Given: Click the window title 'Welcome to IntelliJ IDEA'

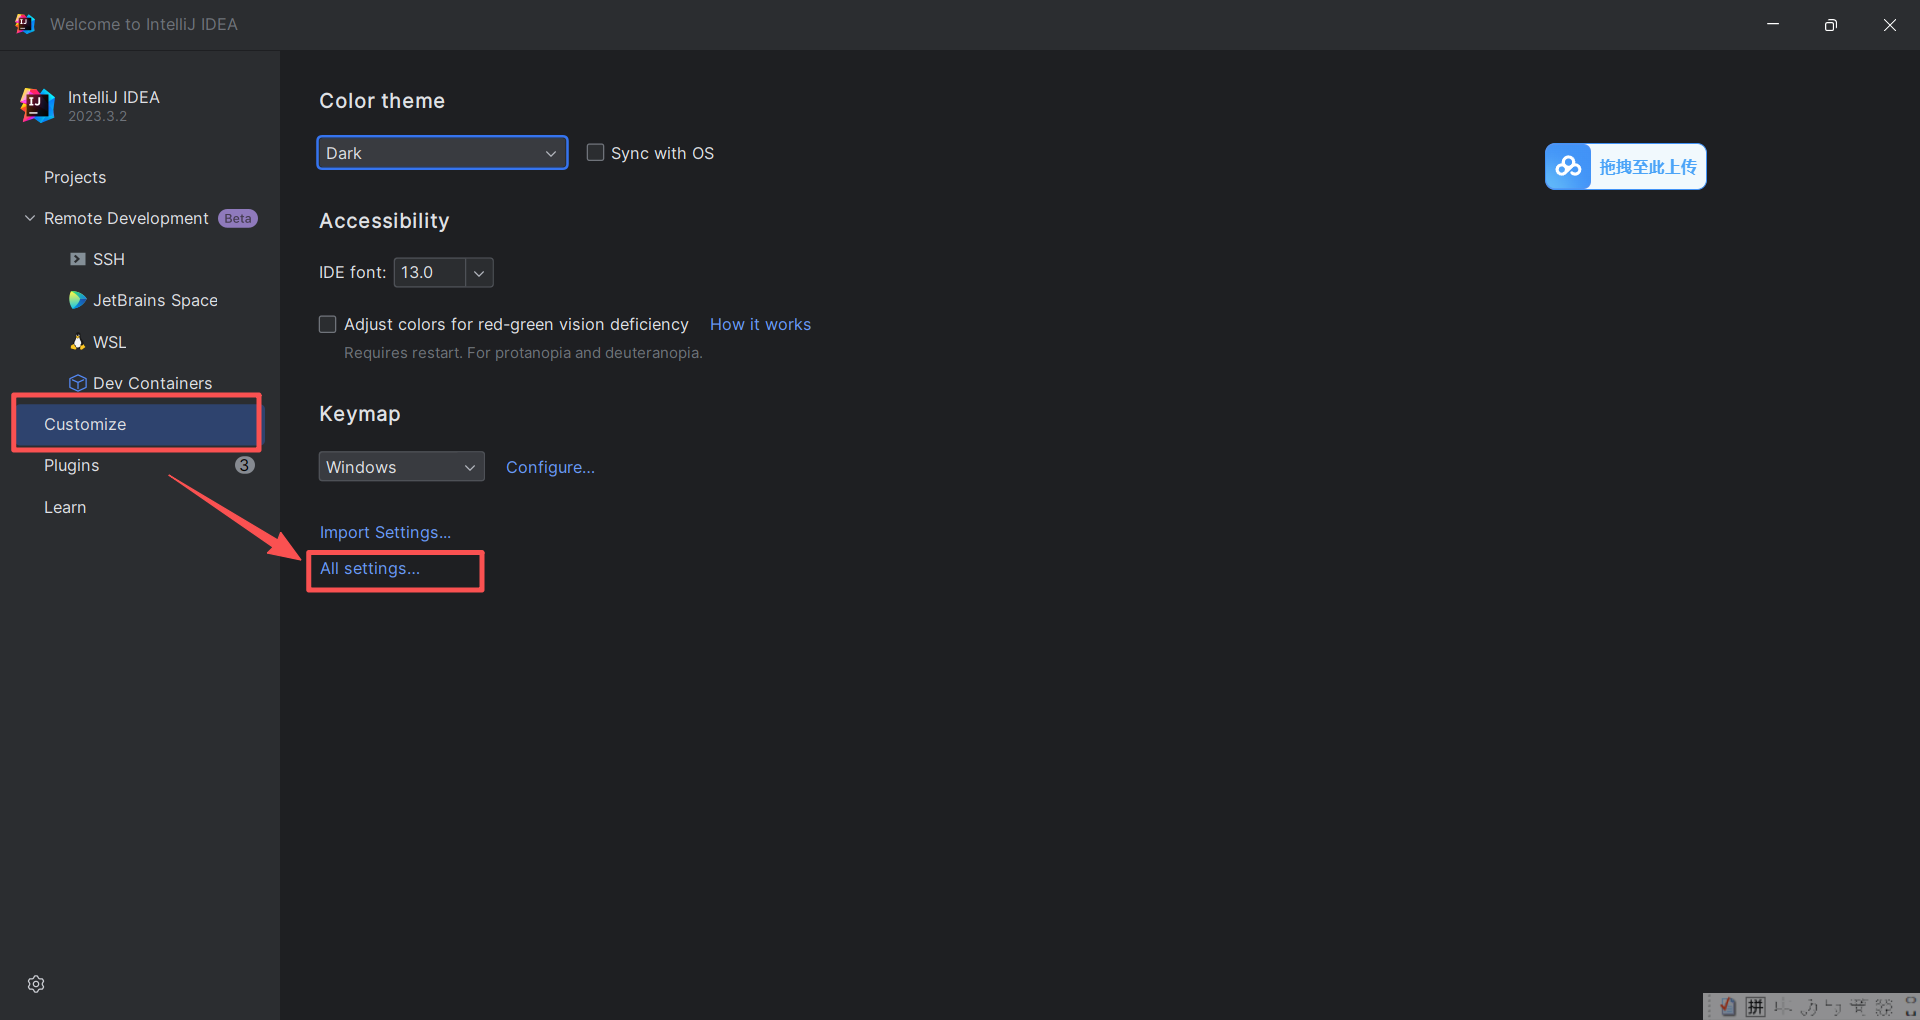Looking at the screenshot, I should click(x=144, y=24).
